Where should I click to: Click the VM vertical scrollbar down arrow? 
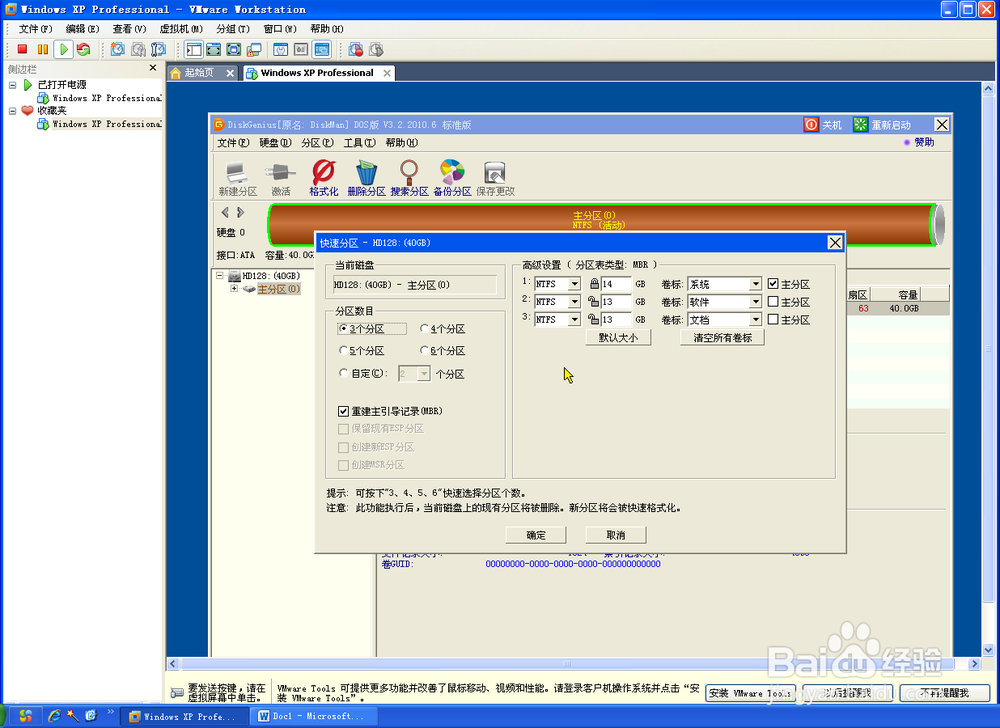click(988, 650)
